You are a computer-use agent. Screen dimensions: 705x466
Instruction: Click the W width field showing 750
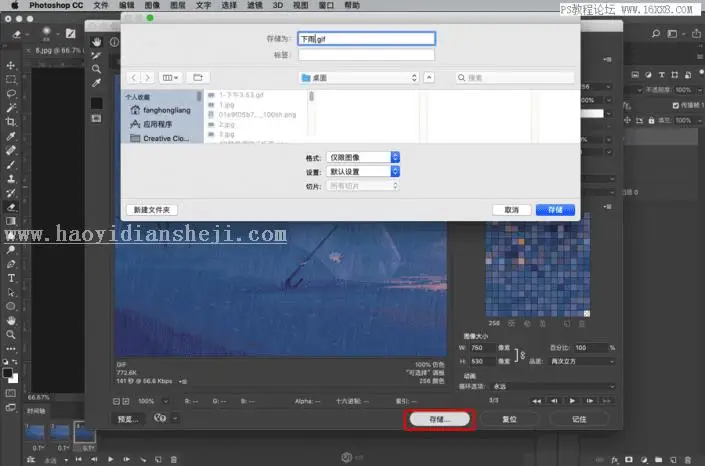click(482, 348)
